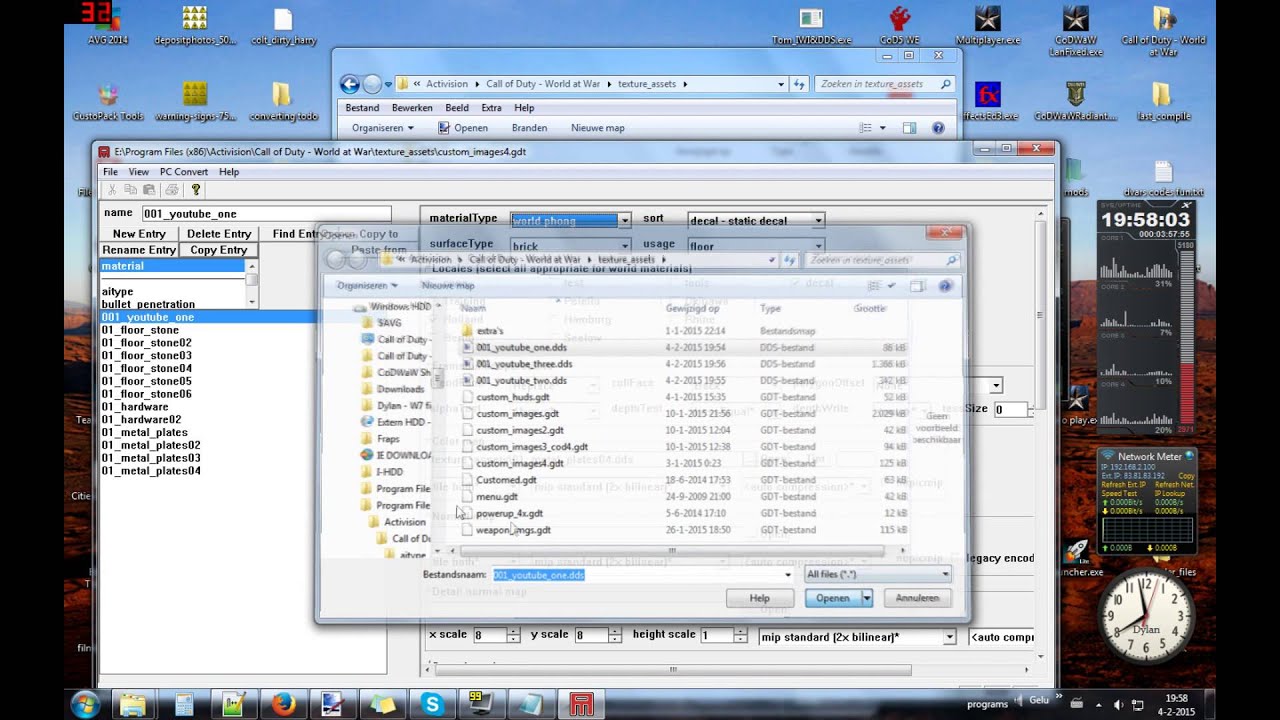Click the Paste icon in Asset Manager toolbar
This screenshot has height=720, width=1280.
pos(149,190)
